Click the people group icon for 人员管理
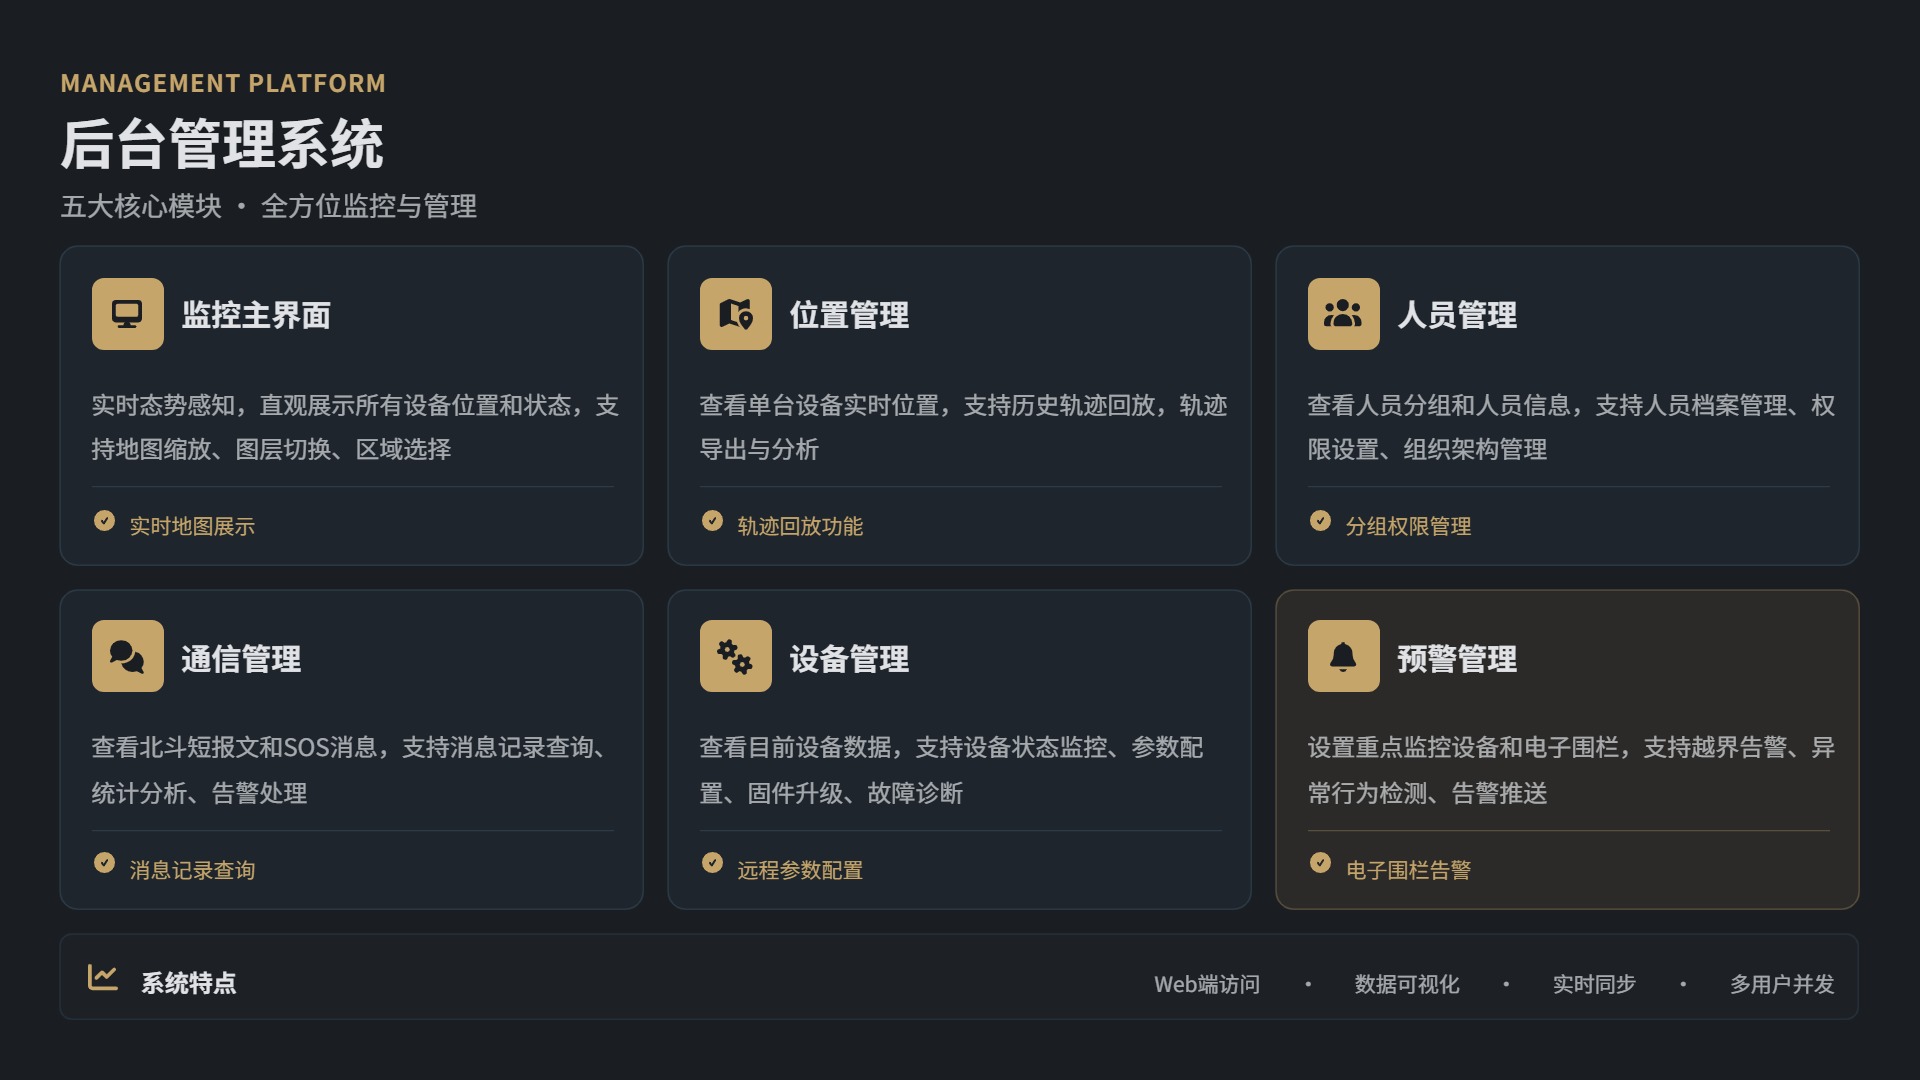This screenshot has width=1920, height=1080. pyautogui.click(x=1343, y=314)
